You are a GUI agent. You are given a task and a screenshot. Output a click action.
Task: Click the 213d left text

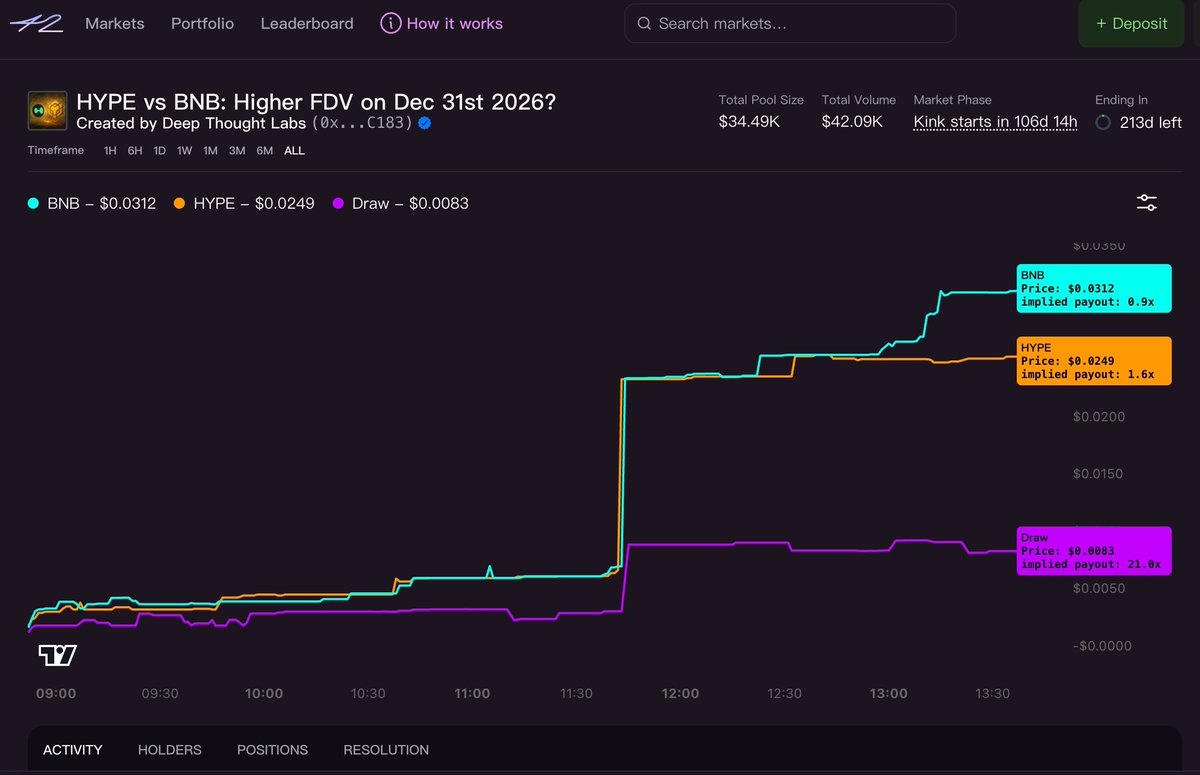[x=1151, y=122]
